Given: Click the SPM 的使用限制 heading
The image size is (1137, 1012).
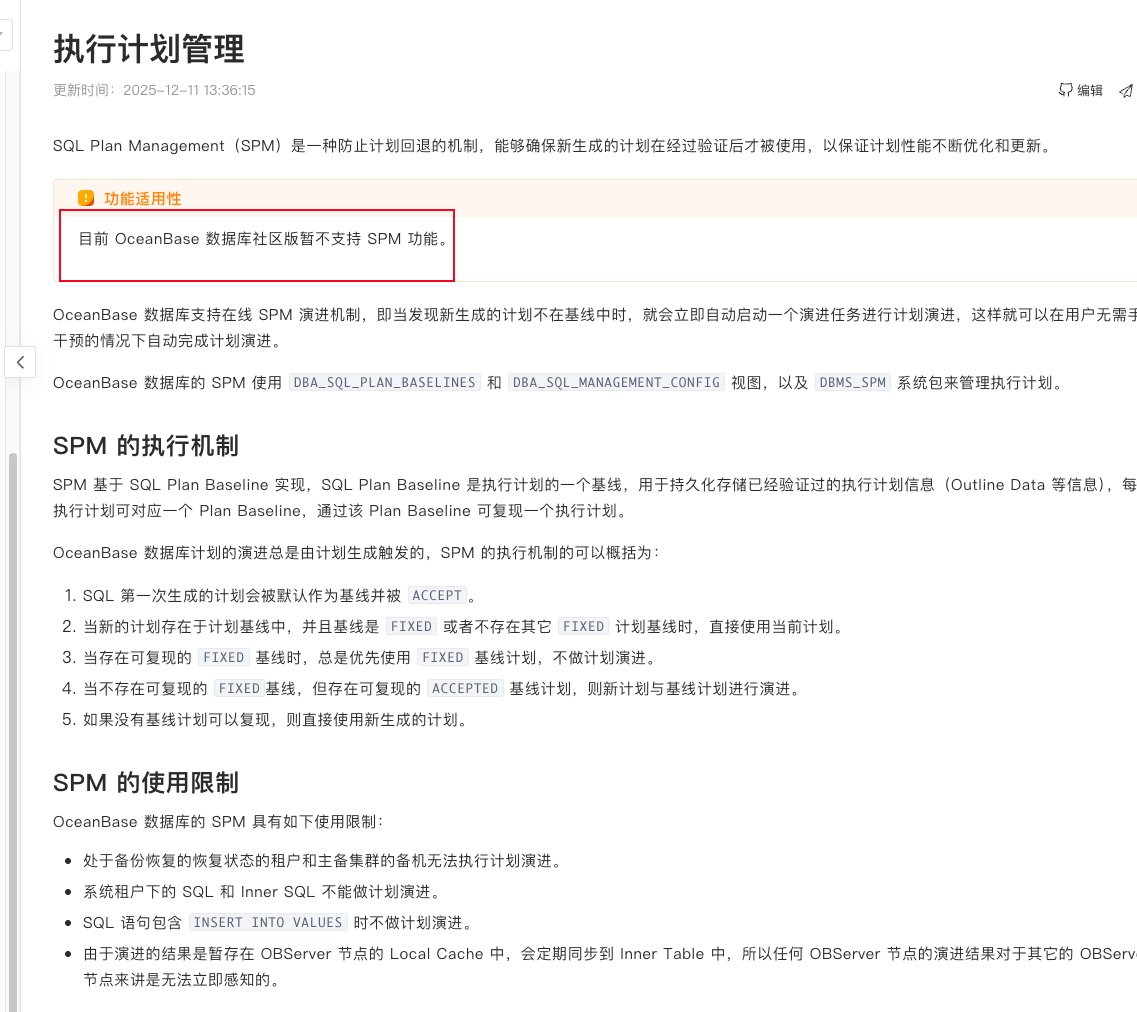Looking at the screenshot, I should click(x=146, y=782).
